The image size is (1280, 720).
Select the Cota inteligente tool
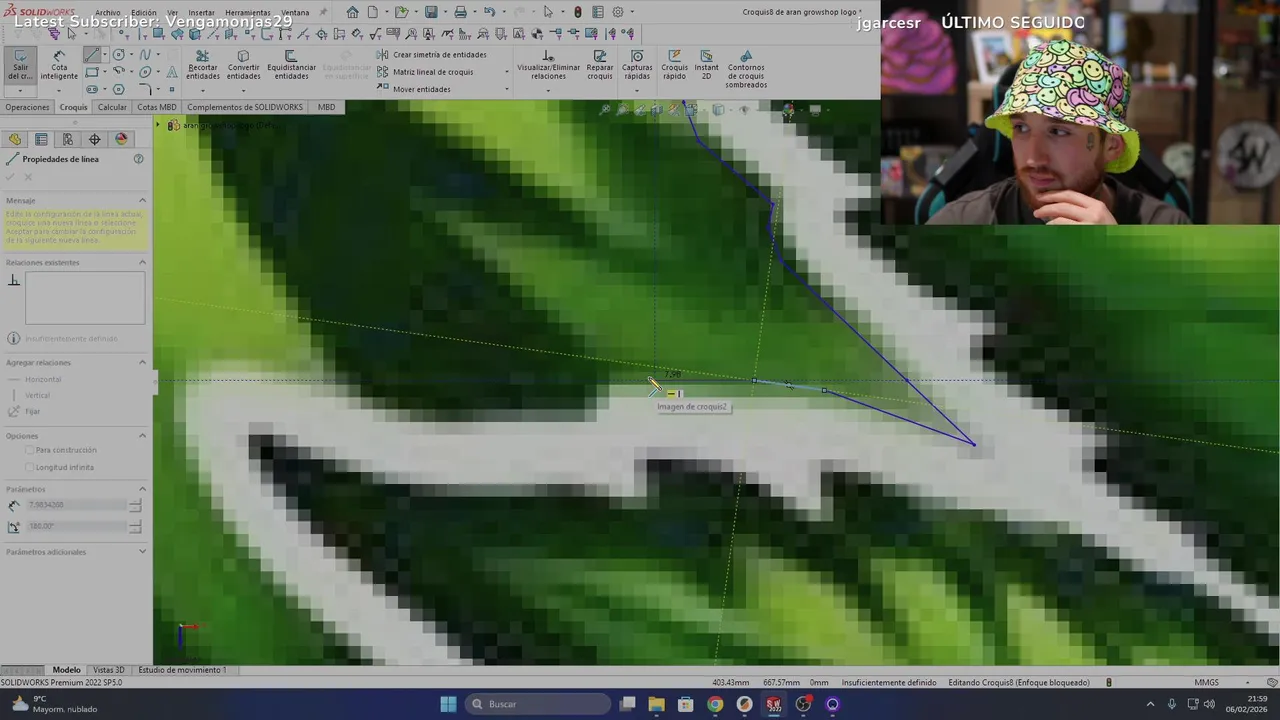[59, 66]
